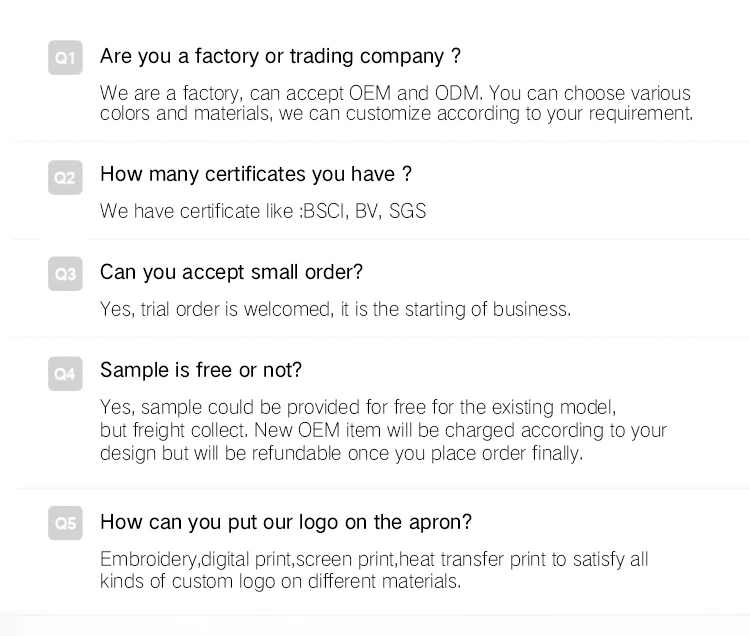Click the BSCI, BV, SGS certificate answer

(263, 211)
